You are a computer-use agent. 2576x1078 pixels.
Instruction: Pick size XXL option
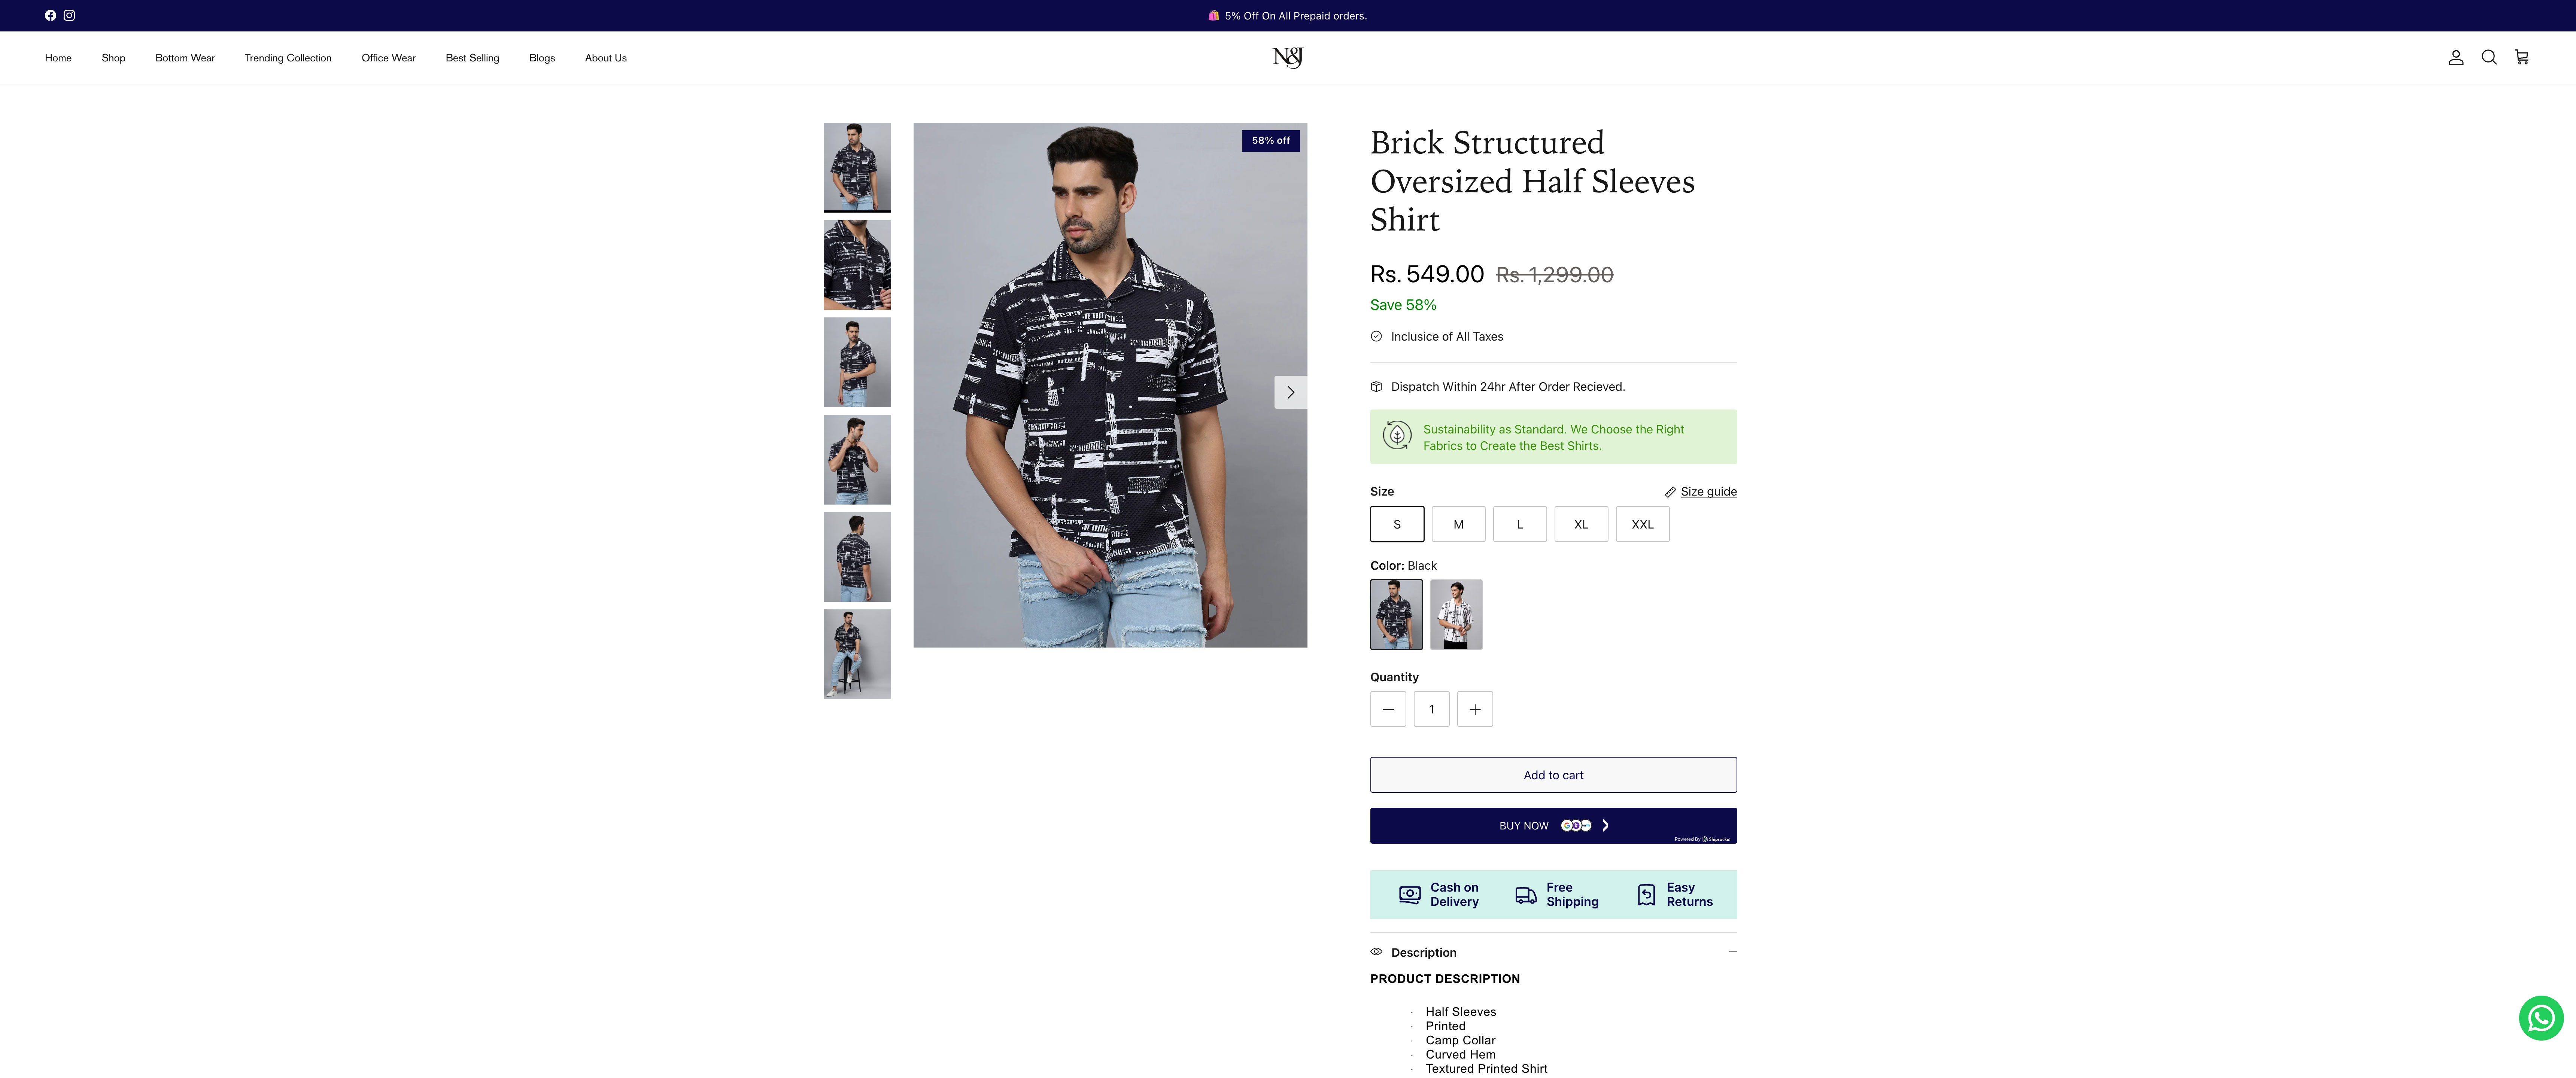tap(1642, 524)
